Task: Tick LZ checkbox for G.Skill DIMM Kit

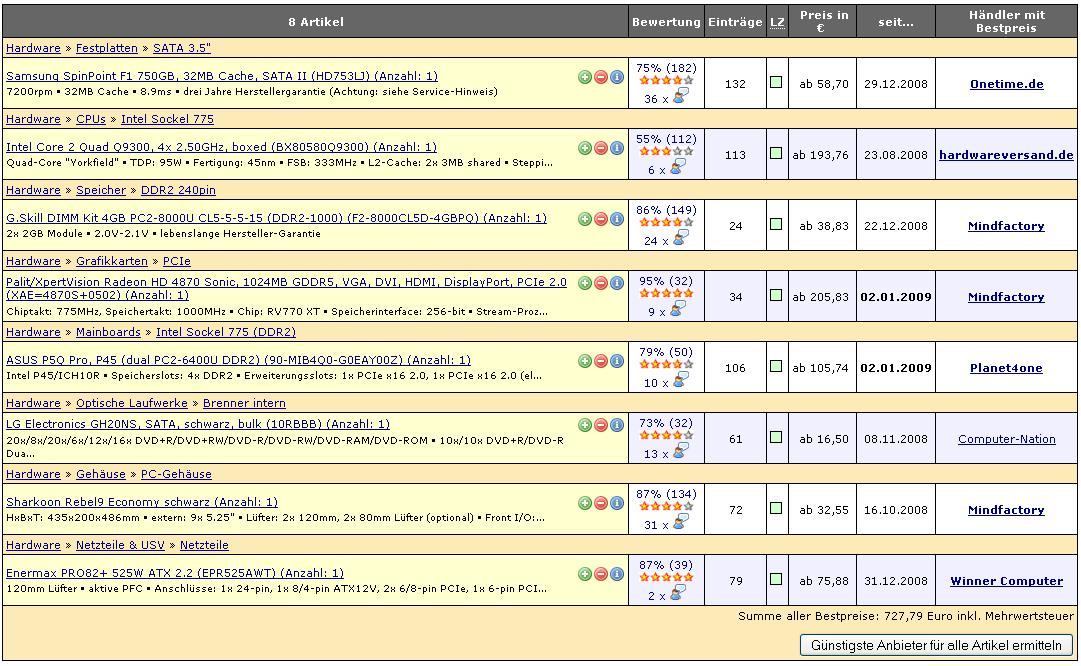Action: [776, 224]
